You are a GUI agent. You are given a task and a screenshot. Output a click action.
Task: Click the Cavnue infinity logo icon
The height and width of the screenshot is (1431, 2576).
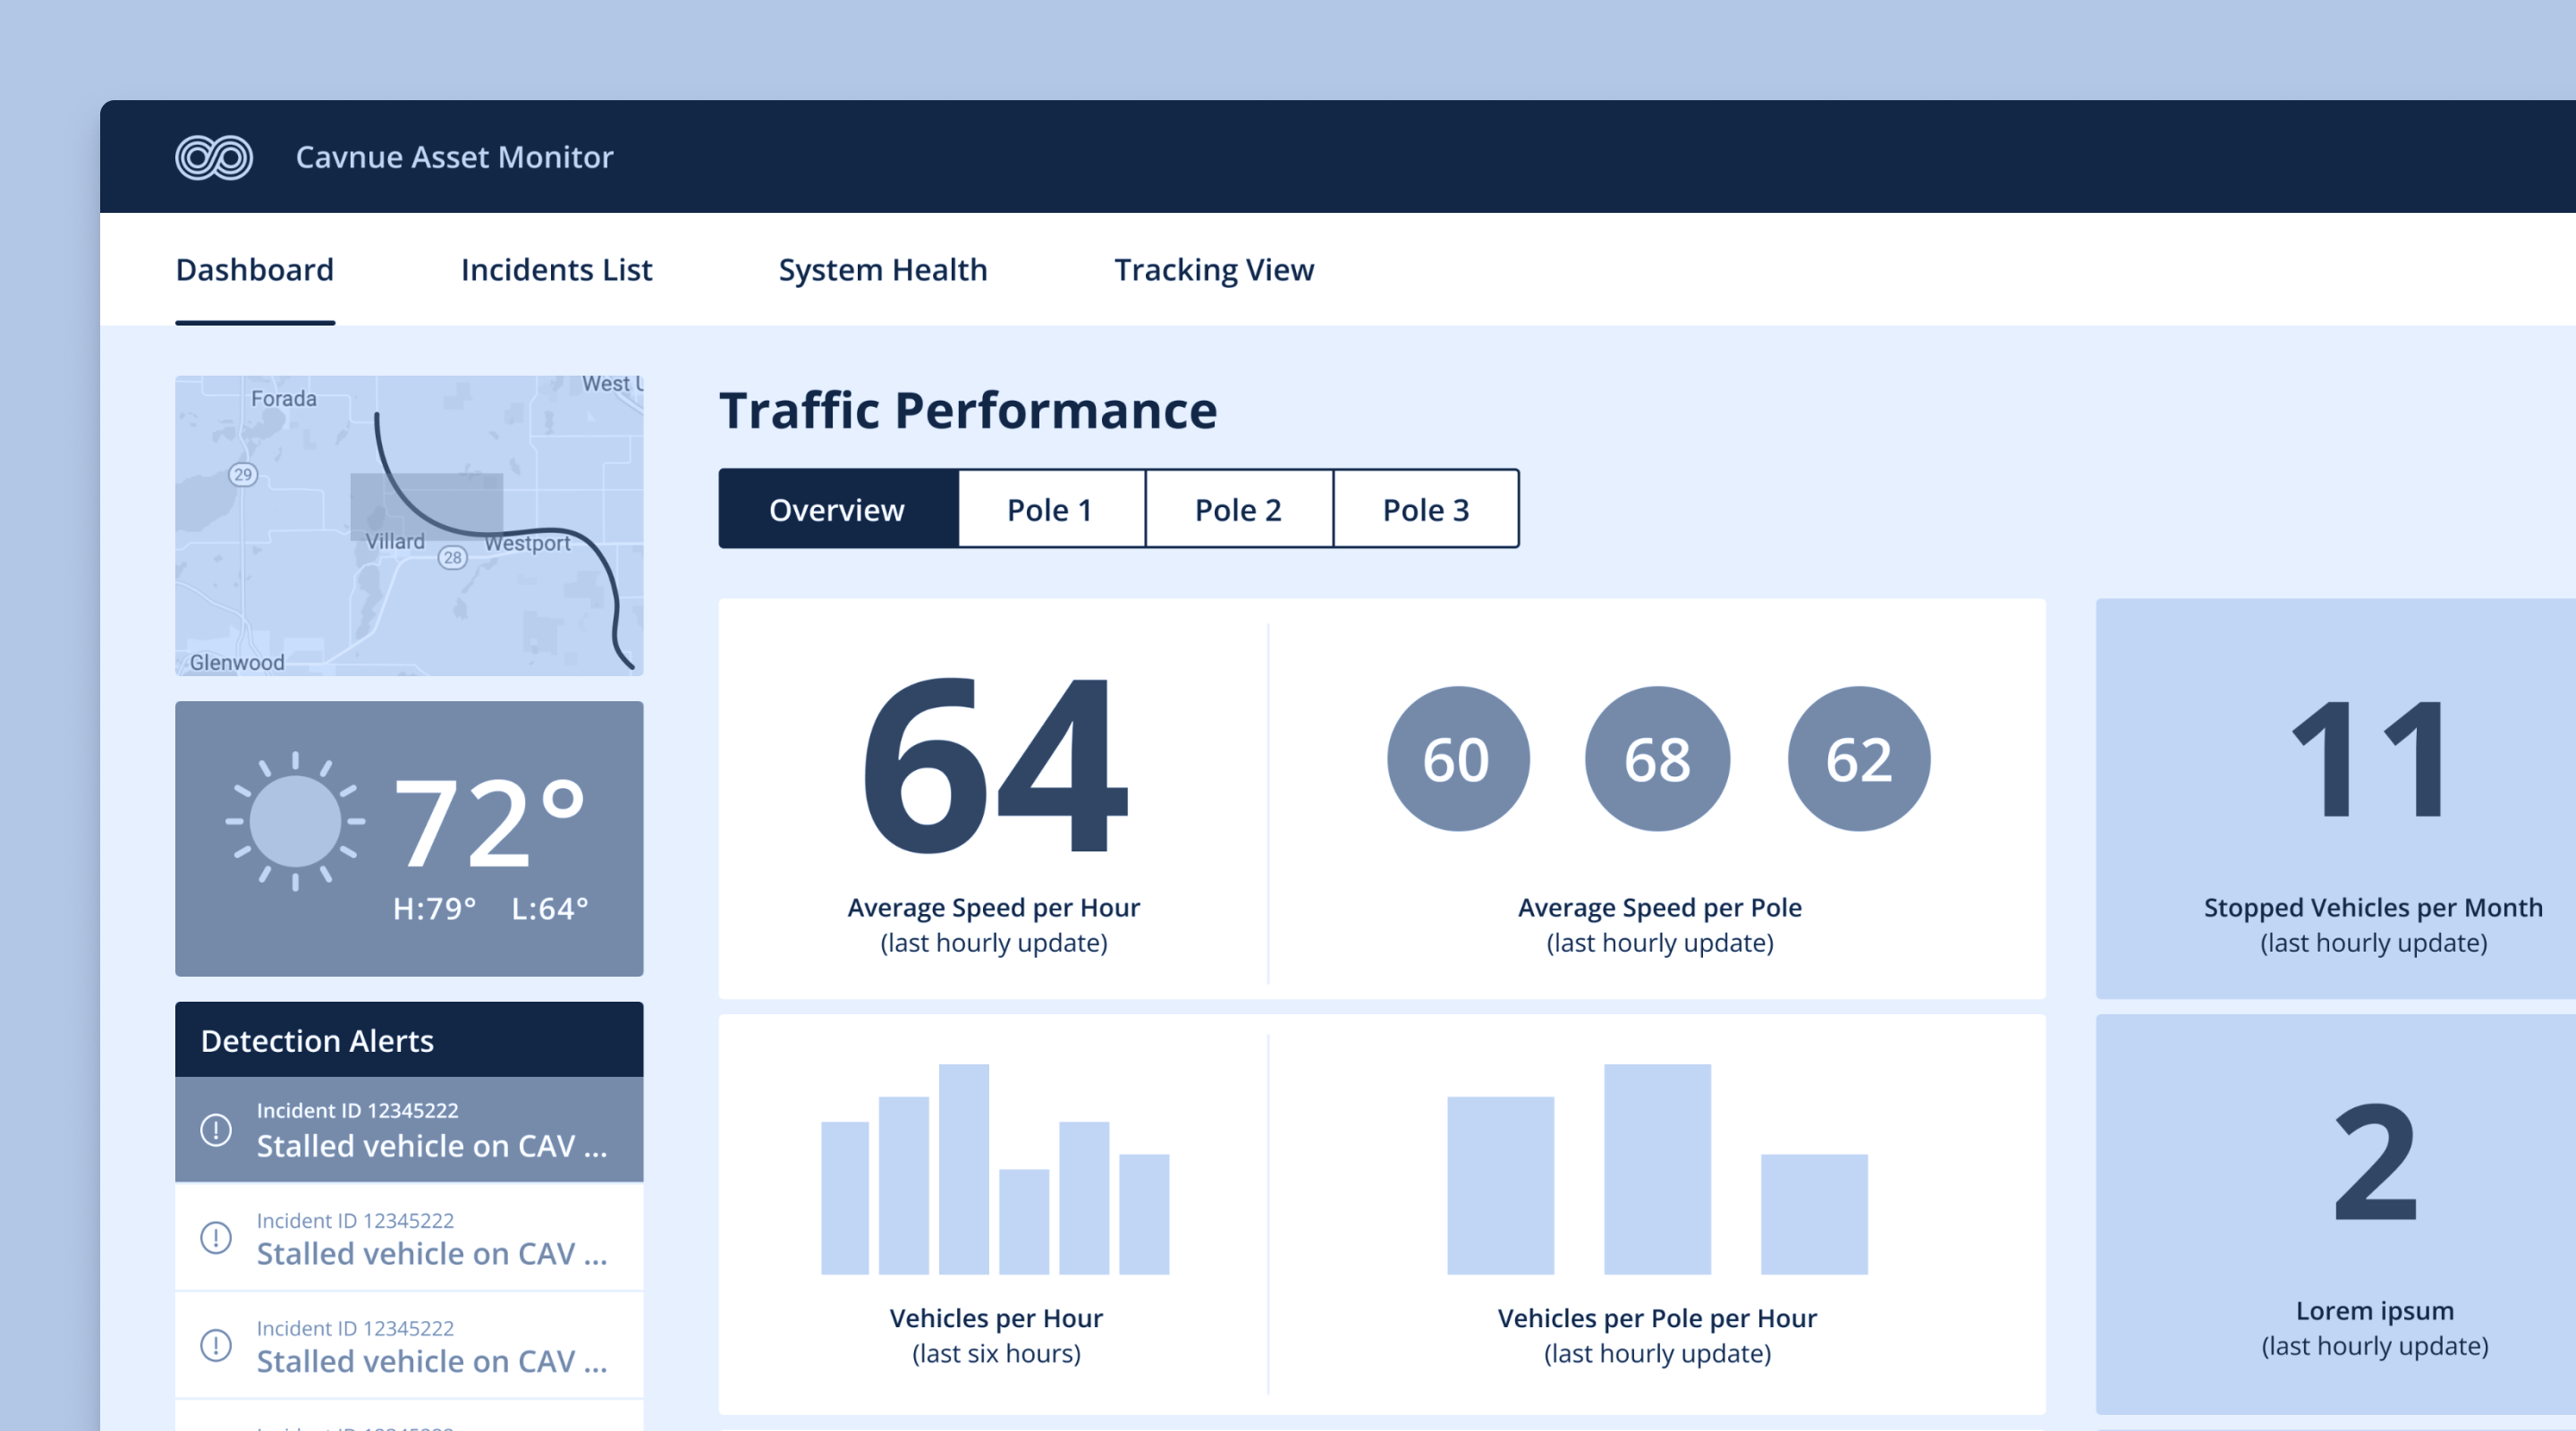214,157
